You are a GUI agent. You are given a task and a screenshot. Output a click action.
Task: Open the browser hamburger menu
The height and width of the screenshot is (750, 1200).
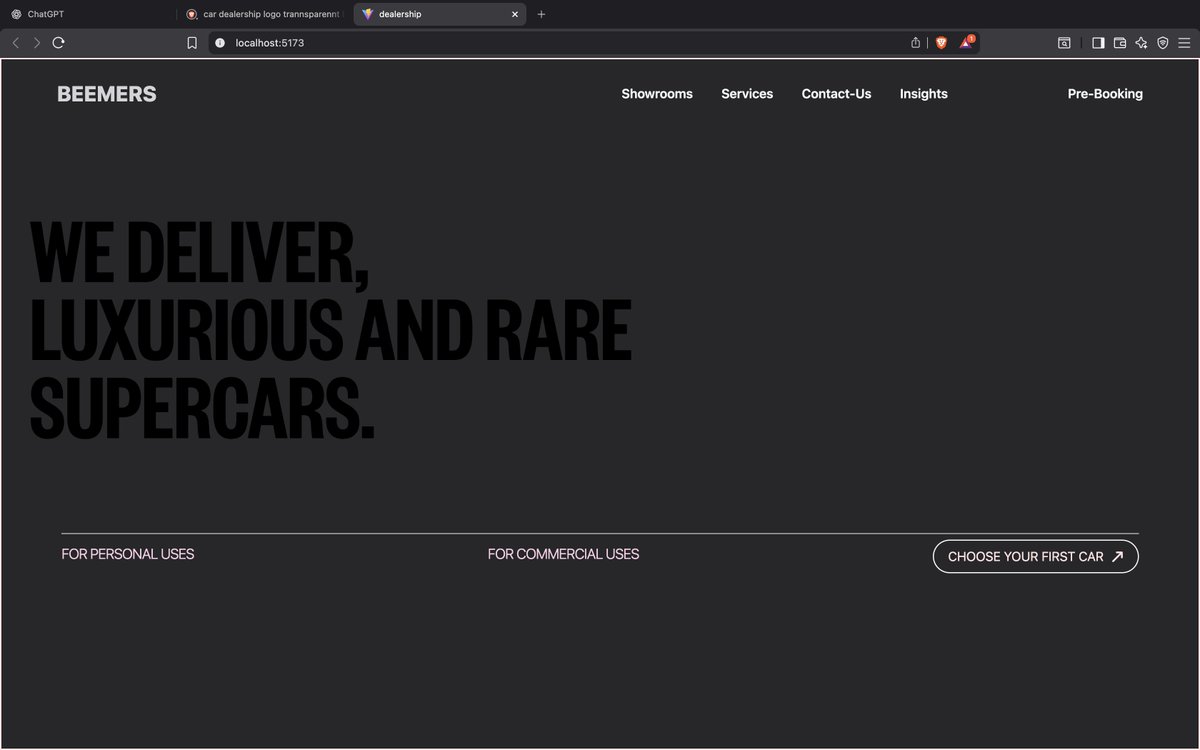click(1184, 43)
